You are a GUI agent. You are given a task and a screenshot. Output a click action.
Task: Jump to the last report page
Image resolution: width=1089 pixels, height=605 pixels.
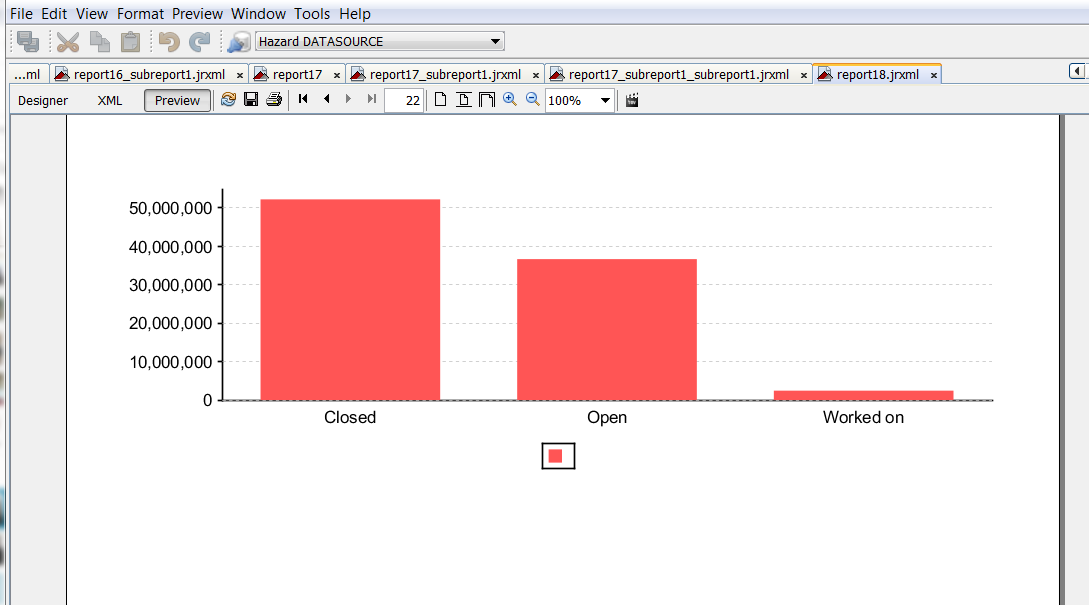tap(371, 99)
